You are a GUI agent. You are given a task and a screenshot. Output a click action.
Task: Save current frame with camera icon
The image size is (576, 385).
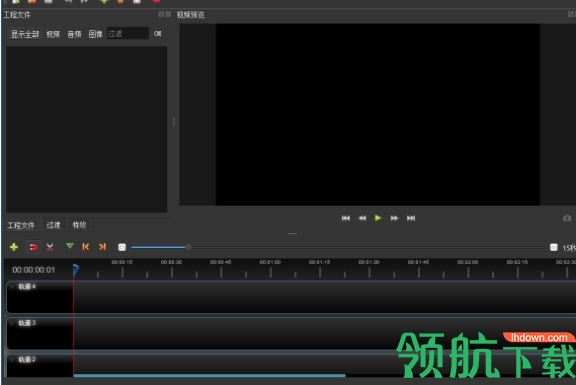tap(567, 218)
